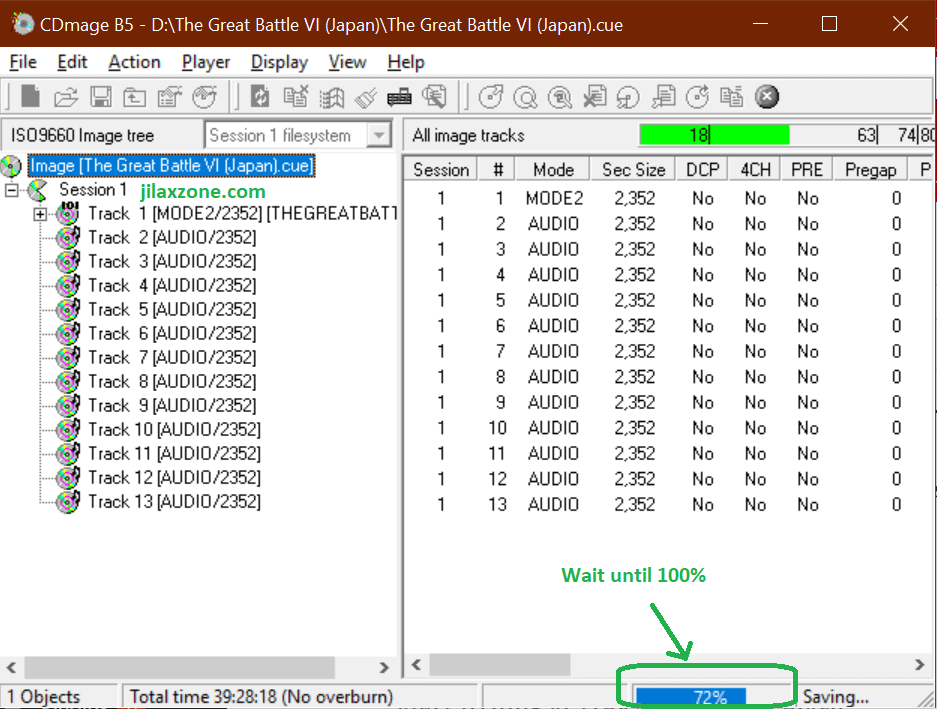Click the document with arrow toolbar icon
The height and width of the screenshot is (709, 937).
coord(663,96)
